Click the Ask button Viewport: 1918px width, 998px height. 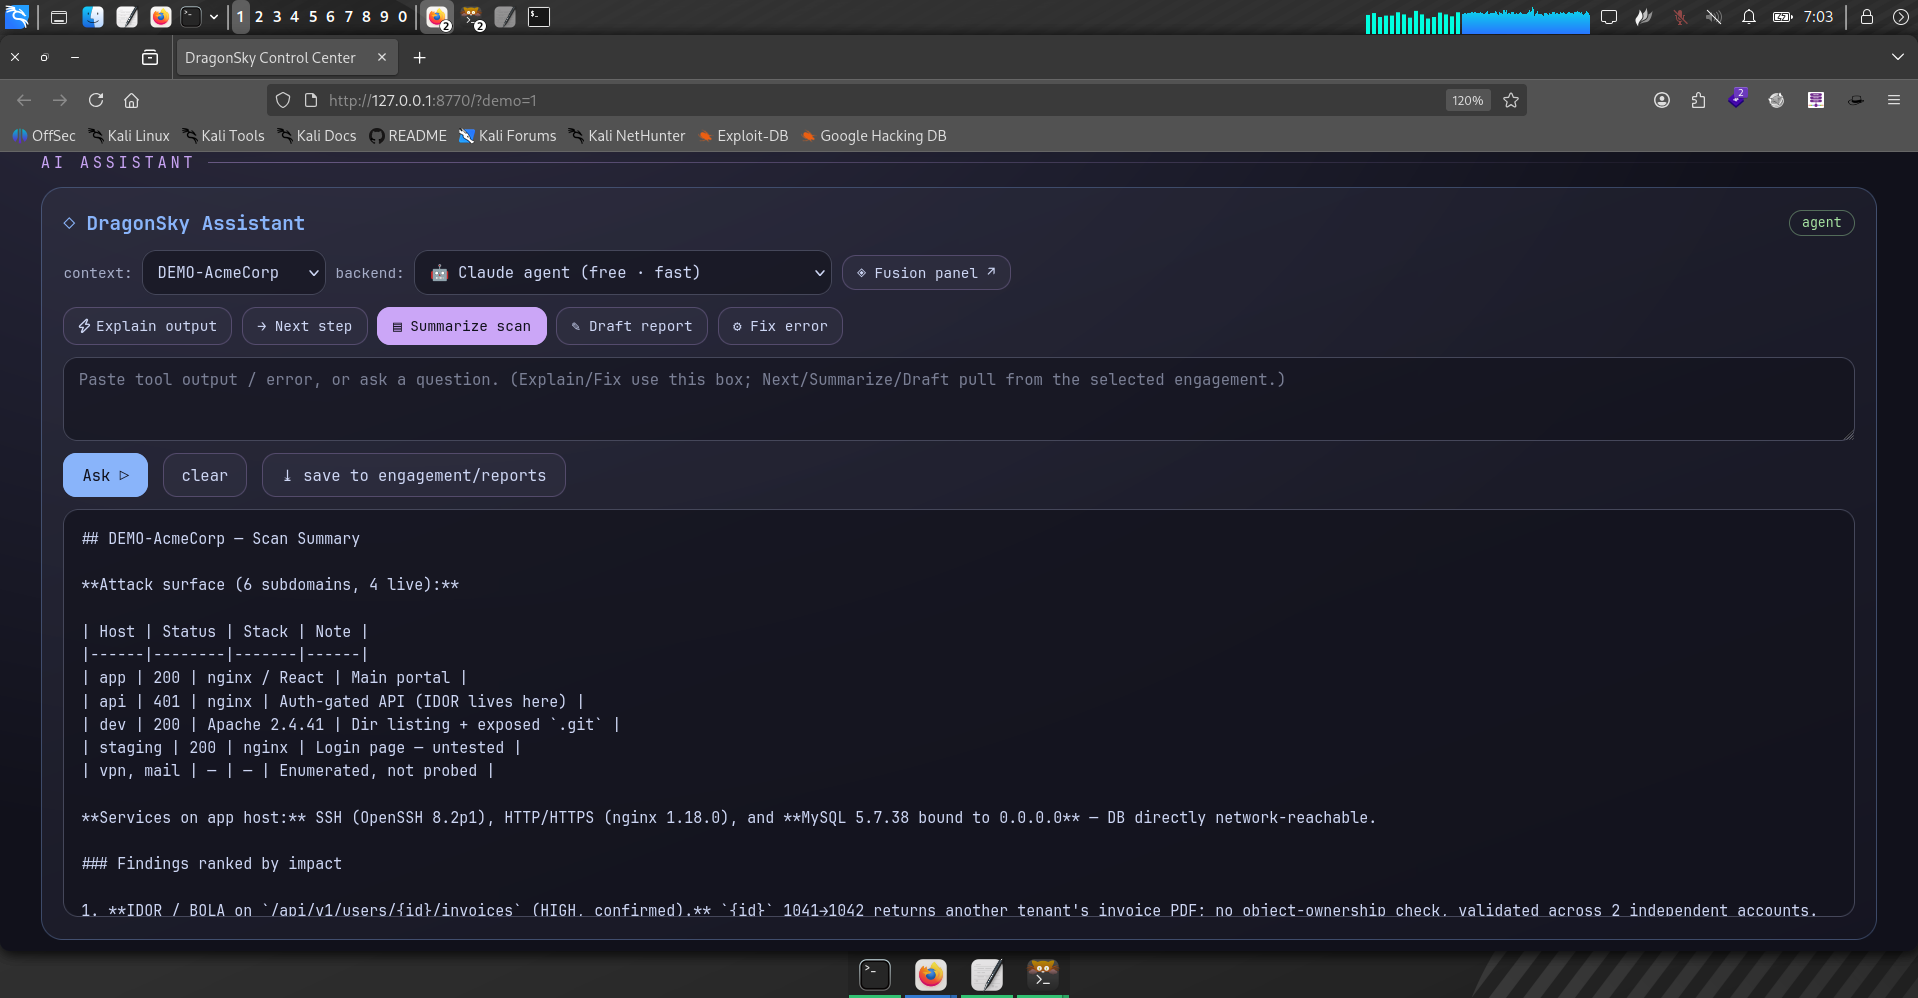[x=105, y=475]
